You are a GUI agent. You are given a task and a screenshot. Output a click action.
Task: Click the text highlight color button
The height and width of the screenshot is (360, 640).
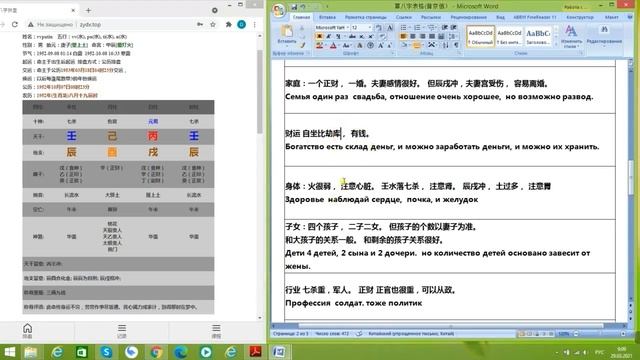click(319, 45)
